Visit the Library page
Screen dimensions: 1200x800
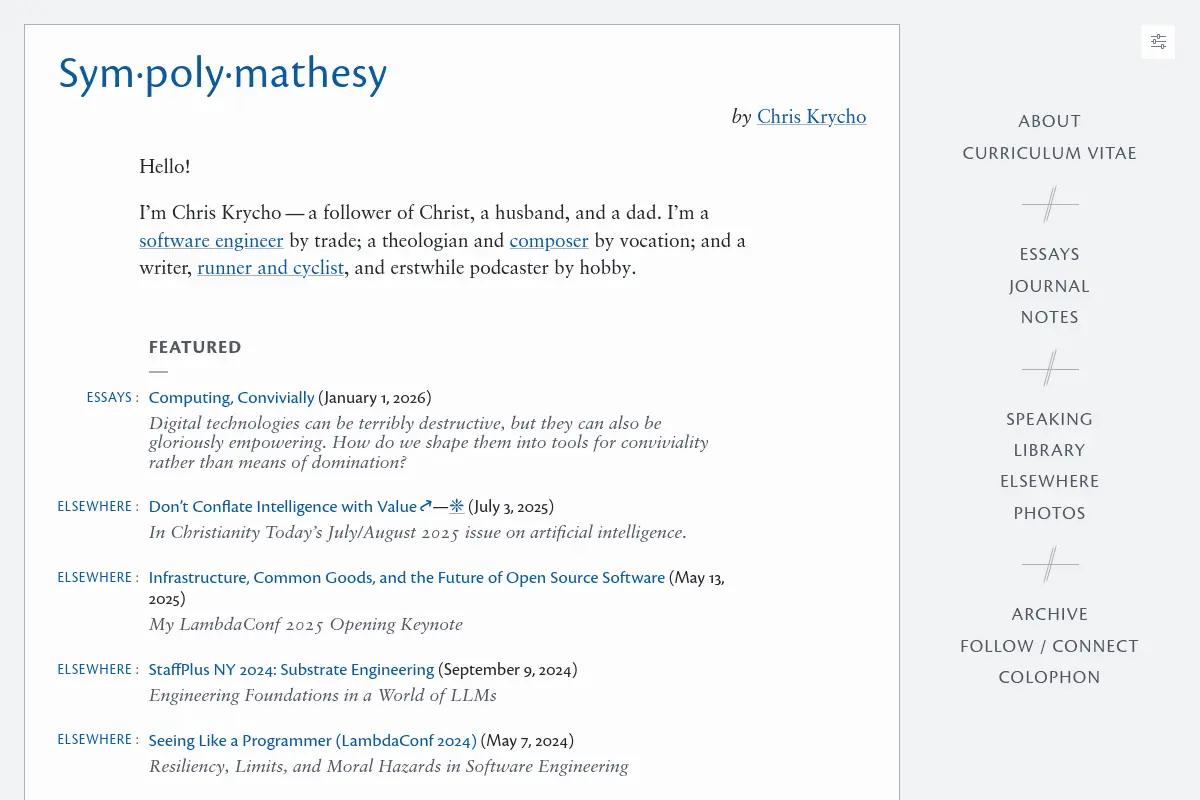(x=1049, y=450)
